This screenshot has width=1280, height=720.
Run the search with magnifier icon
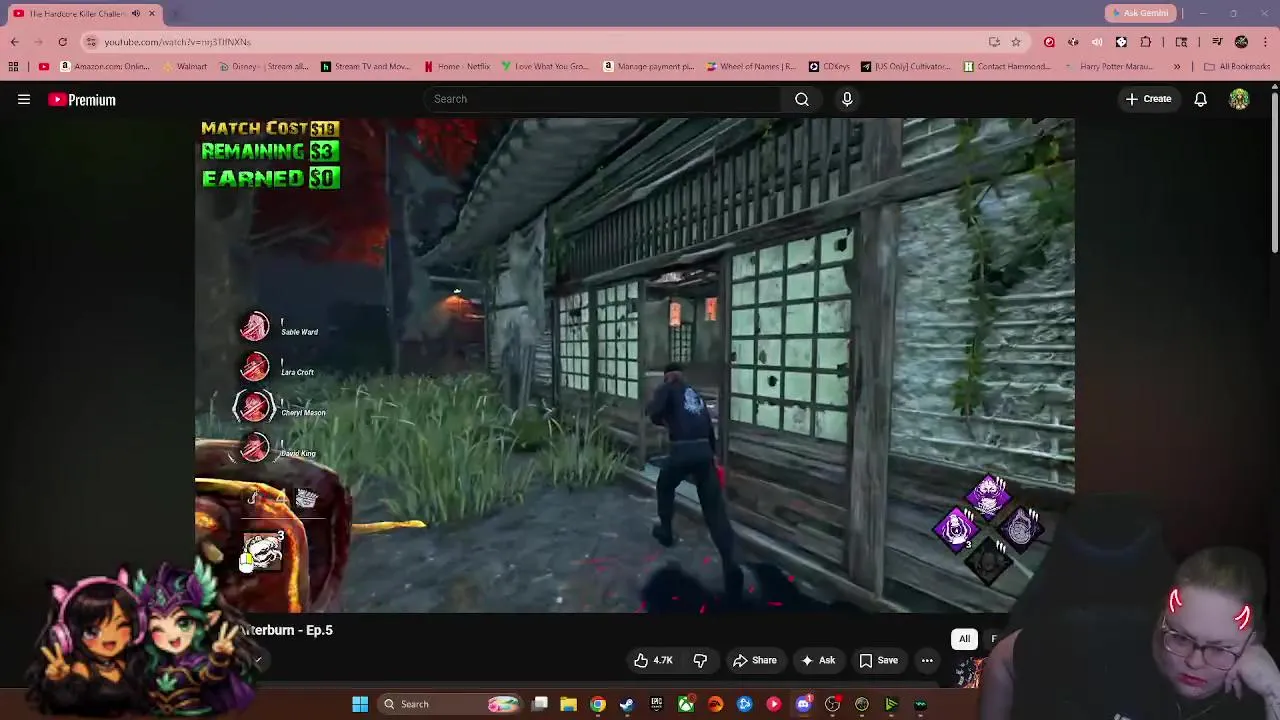802,99
